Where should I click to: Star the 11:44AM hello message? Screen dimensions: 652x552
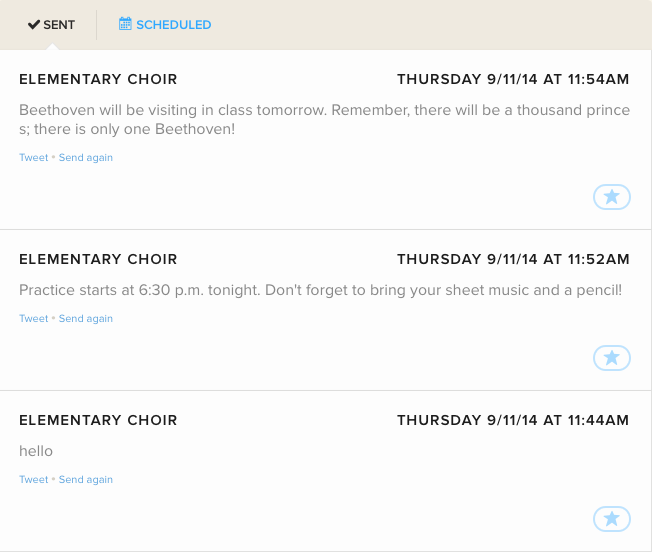[612, 519]
